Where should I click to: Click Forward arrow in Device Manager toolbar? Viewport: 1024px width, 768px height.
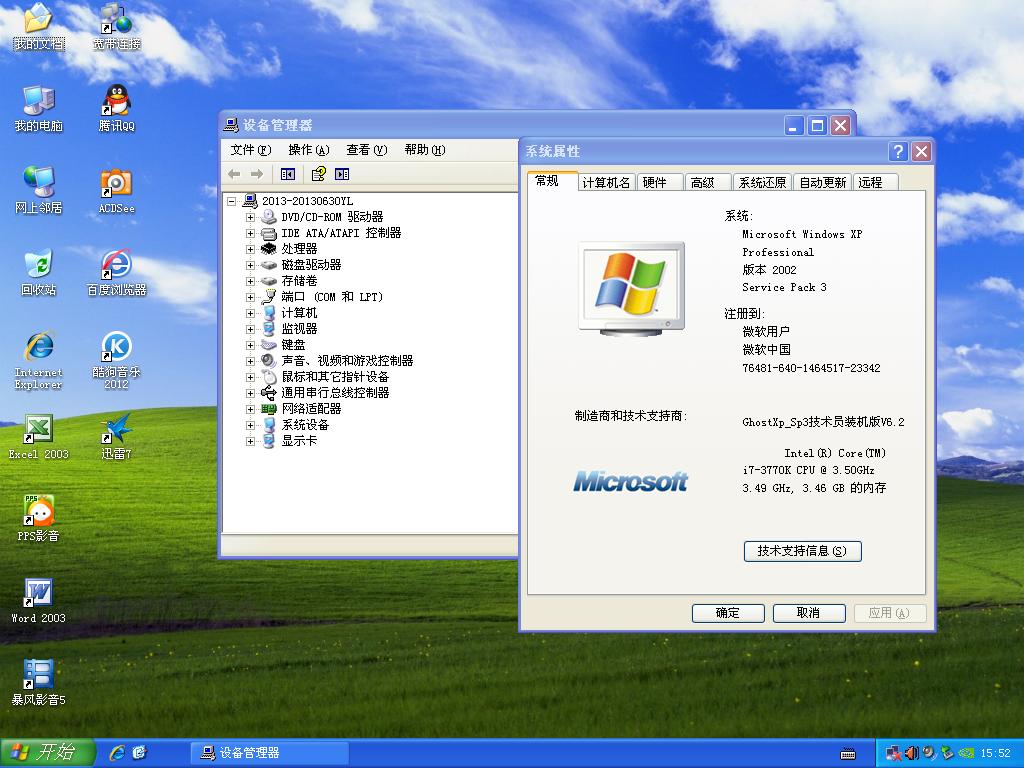[x=257, y=174]
